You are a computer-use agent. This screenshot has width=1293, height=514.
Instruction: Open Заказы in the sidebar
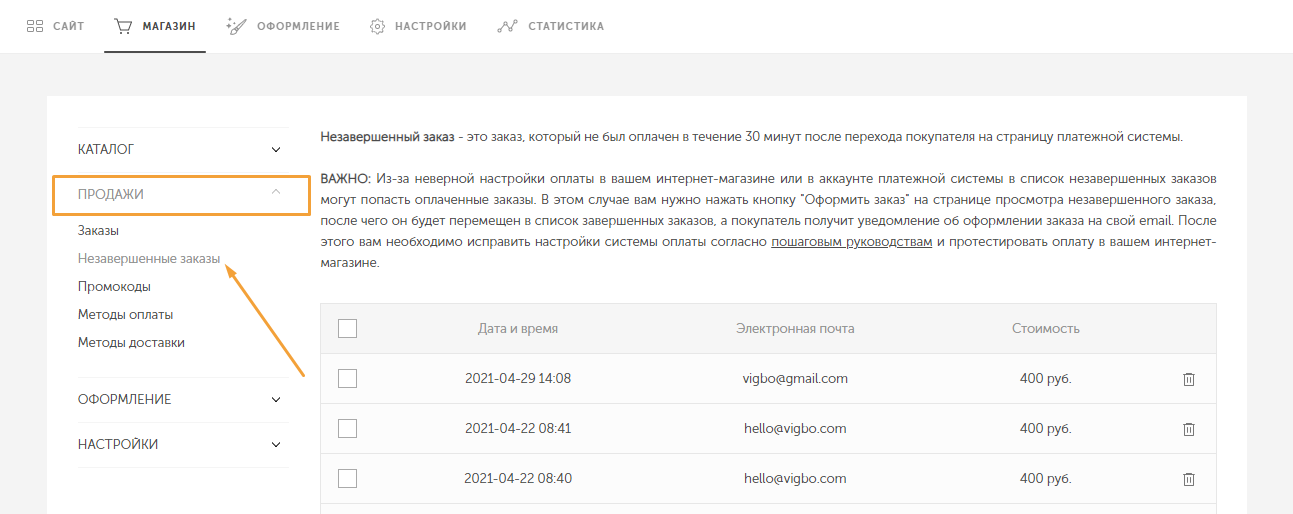pos(99,230)
